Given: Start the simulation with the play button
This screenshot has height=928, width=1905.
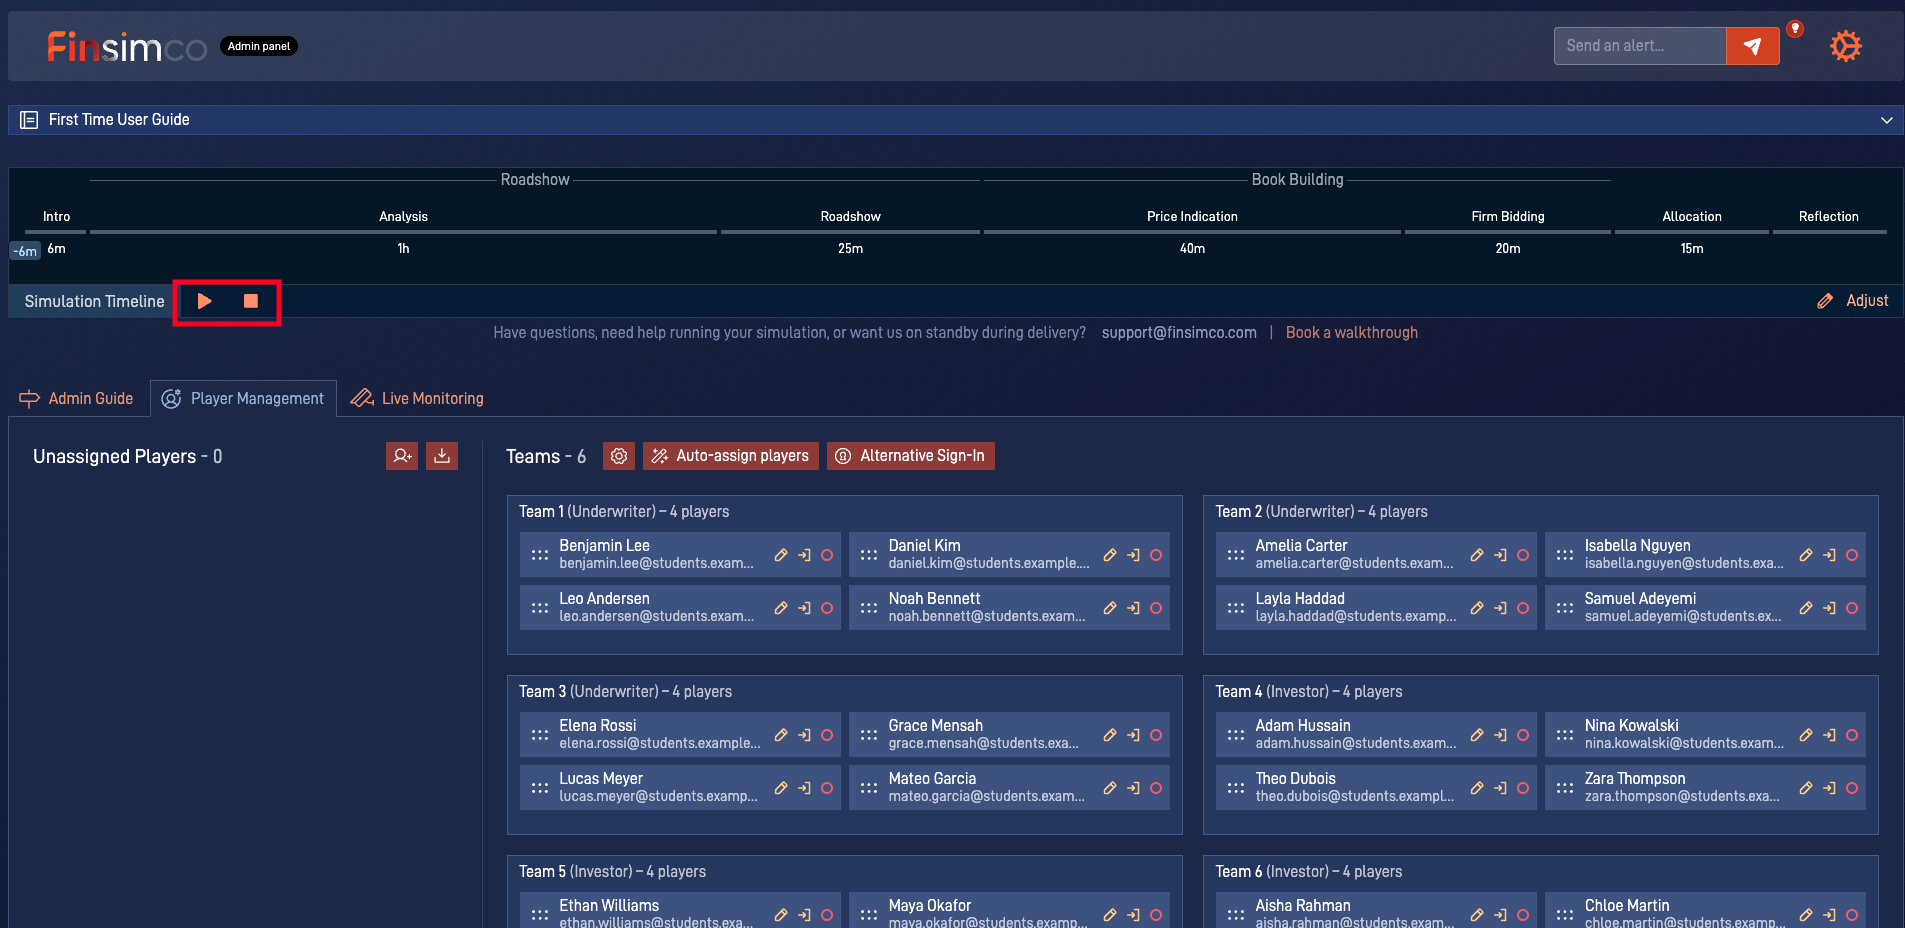Looking at the screenshot, I should [x=205, y=301].
